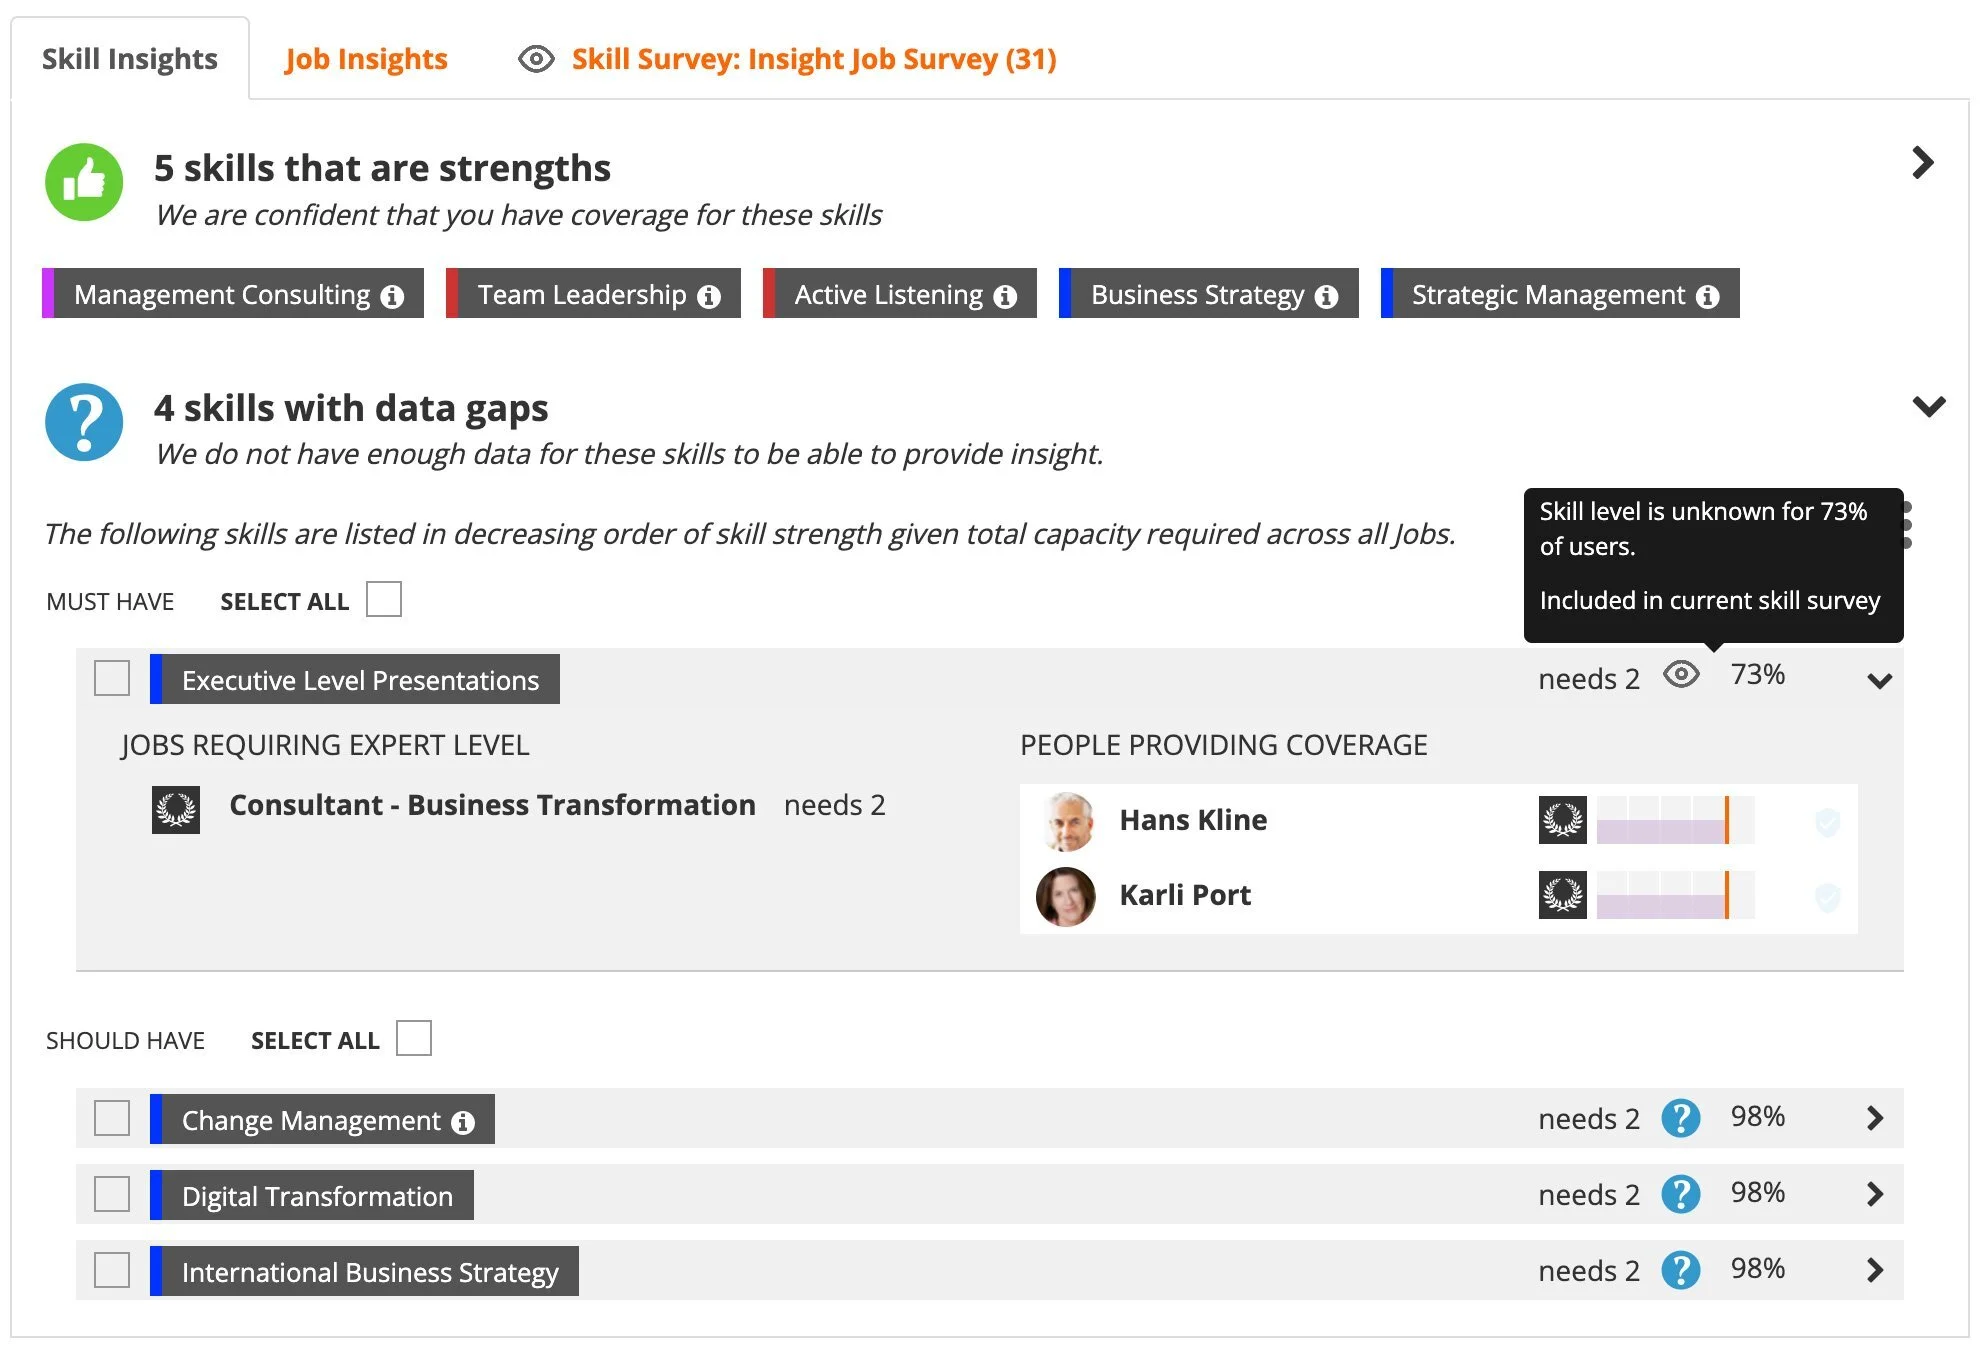1988x1353 pixels.
Task: Click the info icon on Team Leadership
Action: 709,297
